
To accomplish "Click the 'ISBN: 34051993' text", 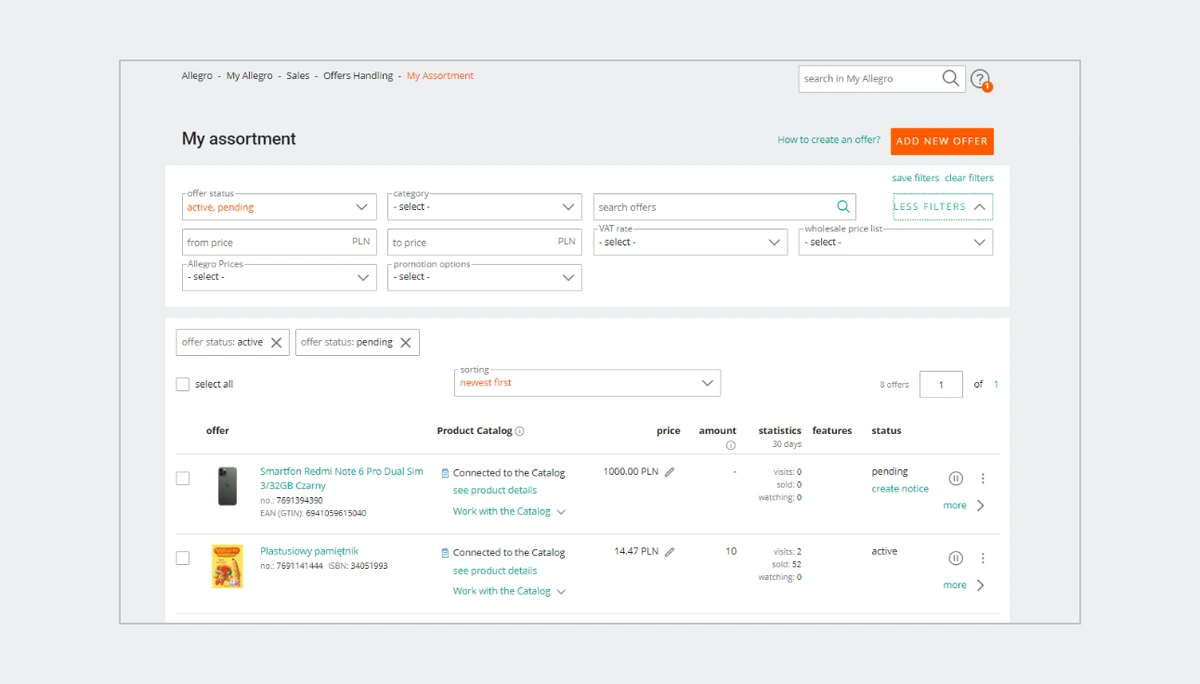I will 358,566.
